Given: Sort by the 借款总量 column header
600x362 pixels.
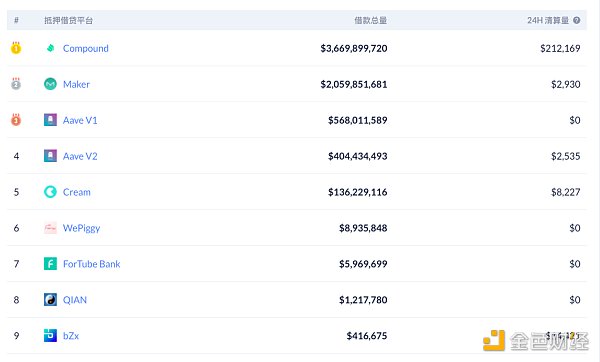Looking at the screenshot, I should (x=370, y=20).
